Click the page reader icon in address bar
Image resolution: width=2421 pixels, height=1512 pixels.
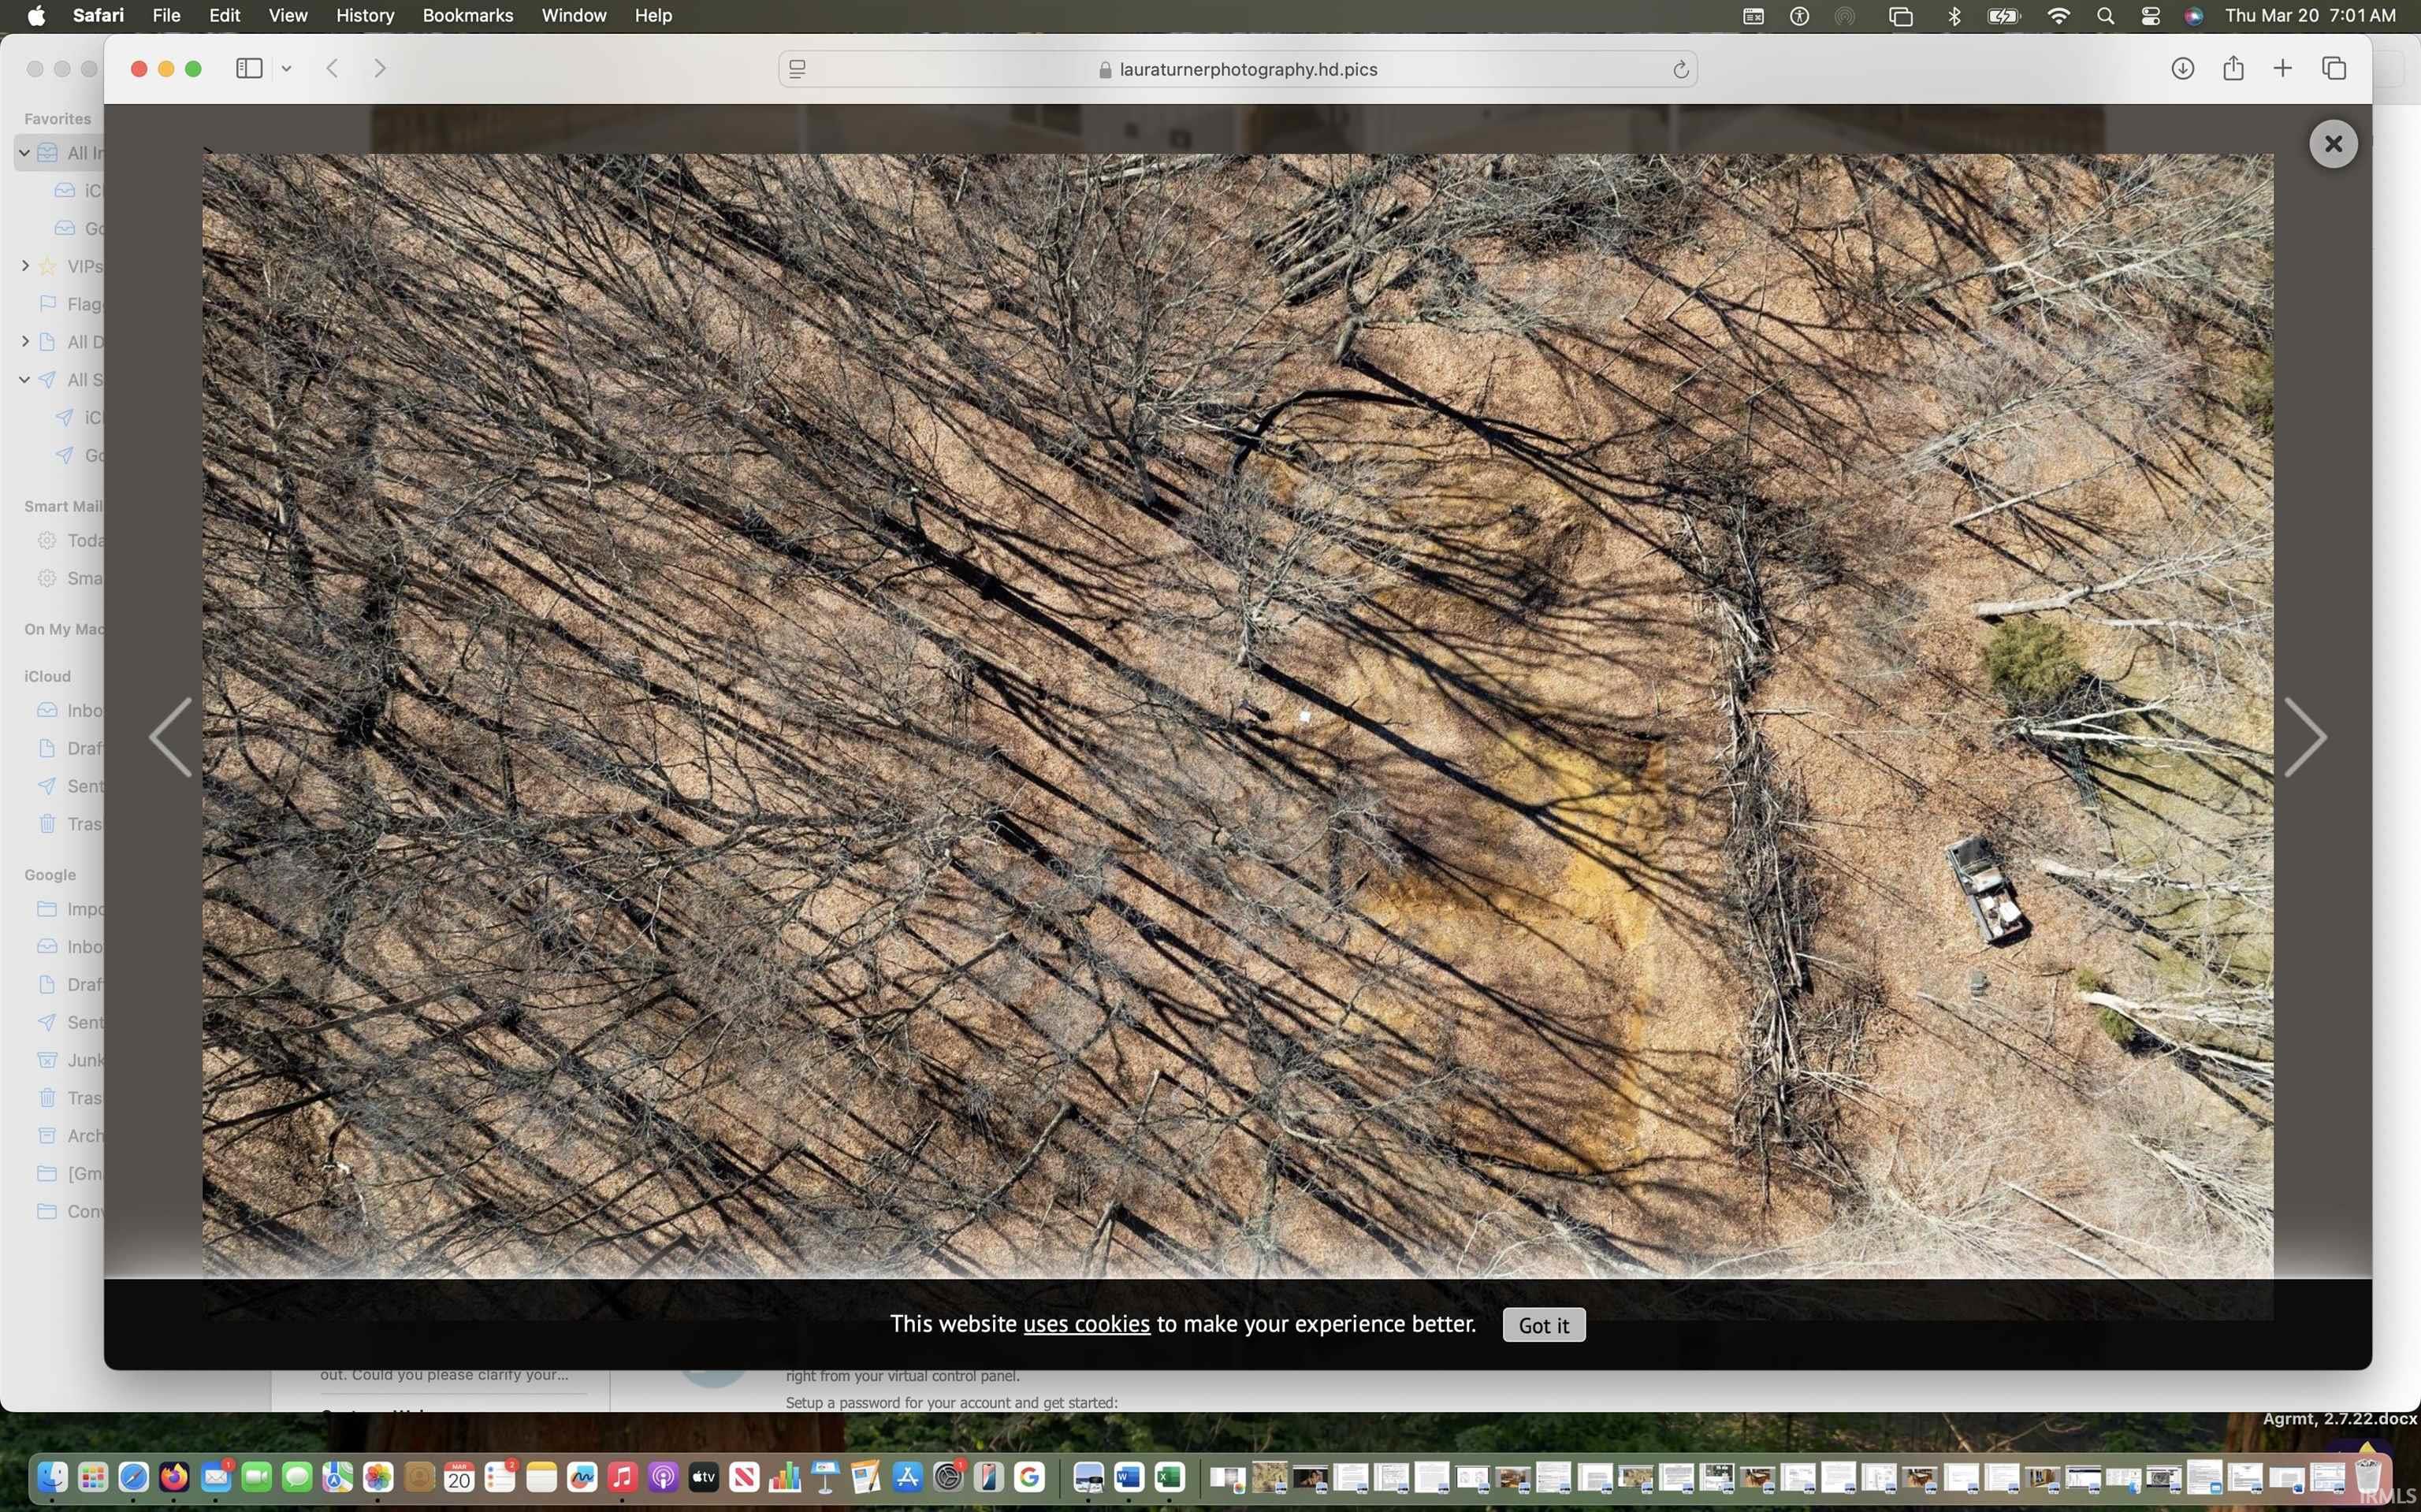pos(797,69)
